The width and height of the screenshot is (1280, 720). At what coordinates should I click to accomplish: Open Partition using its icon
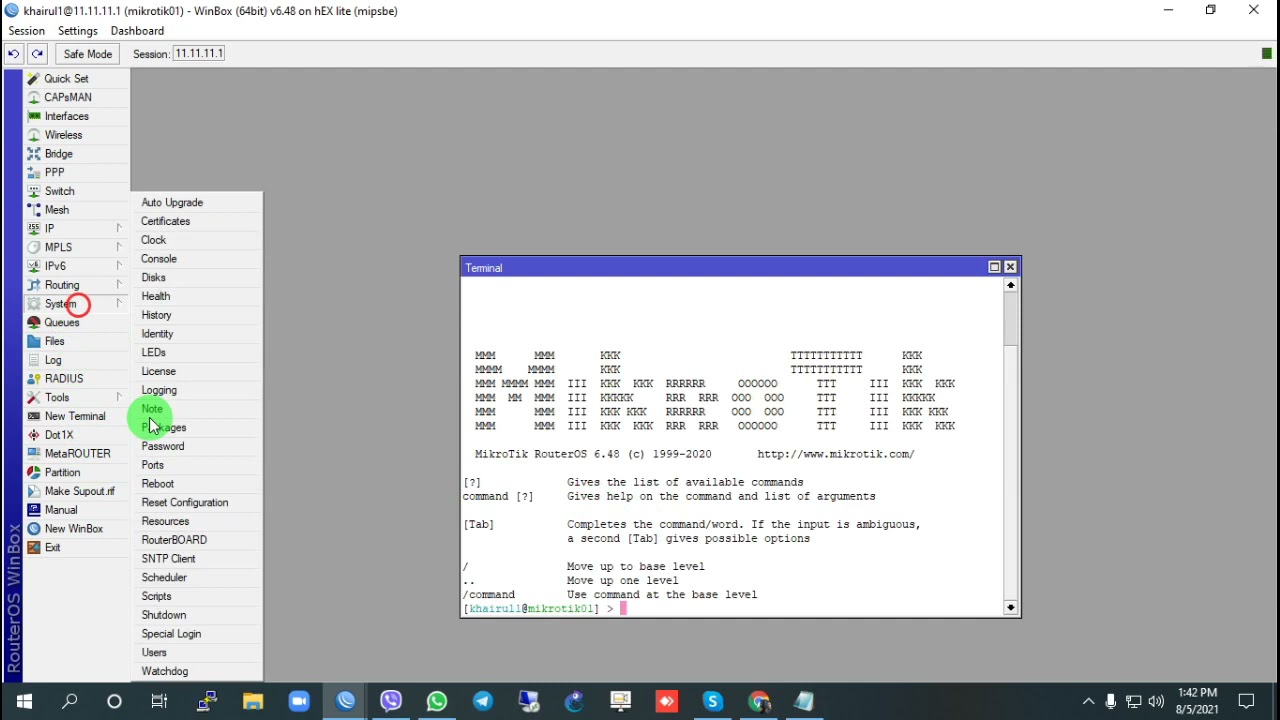click(34, 472)
